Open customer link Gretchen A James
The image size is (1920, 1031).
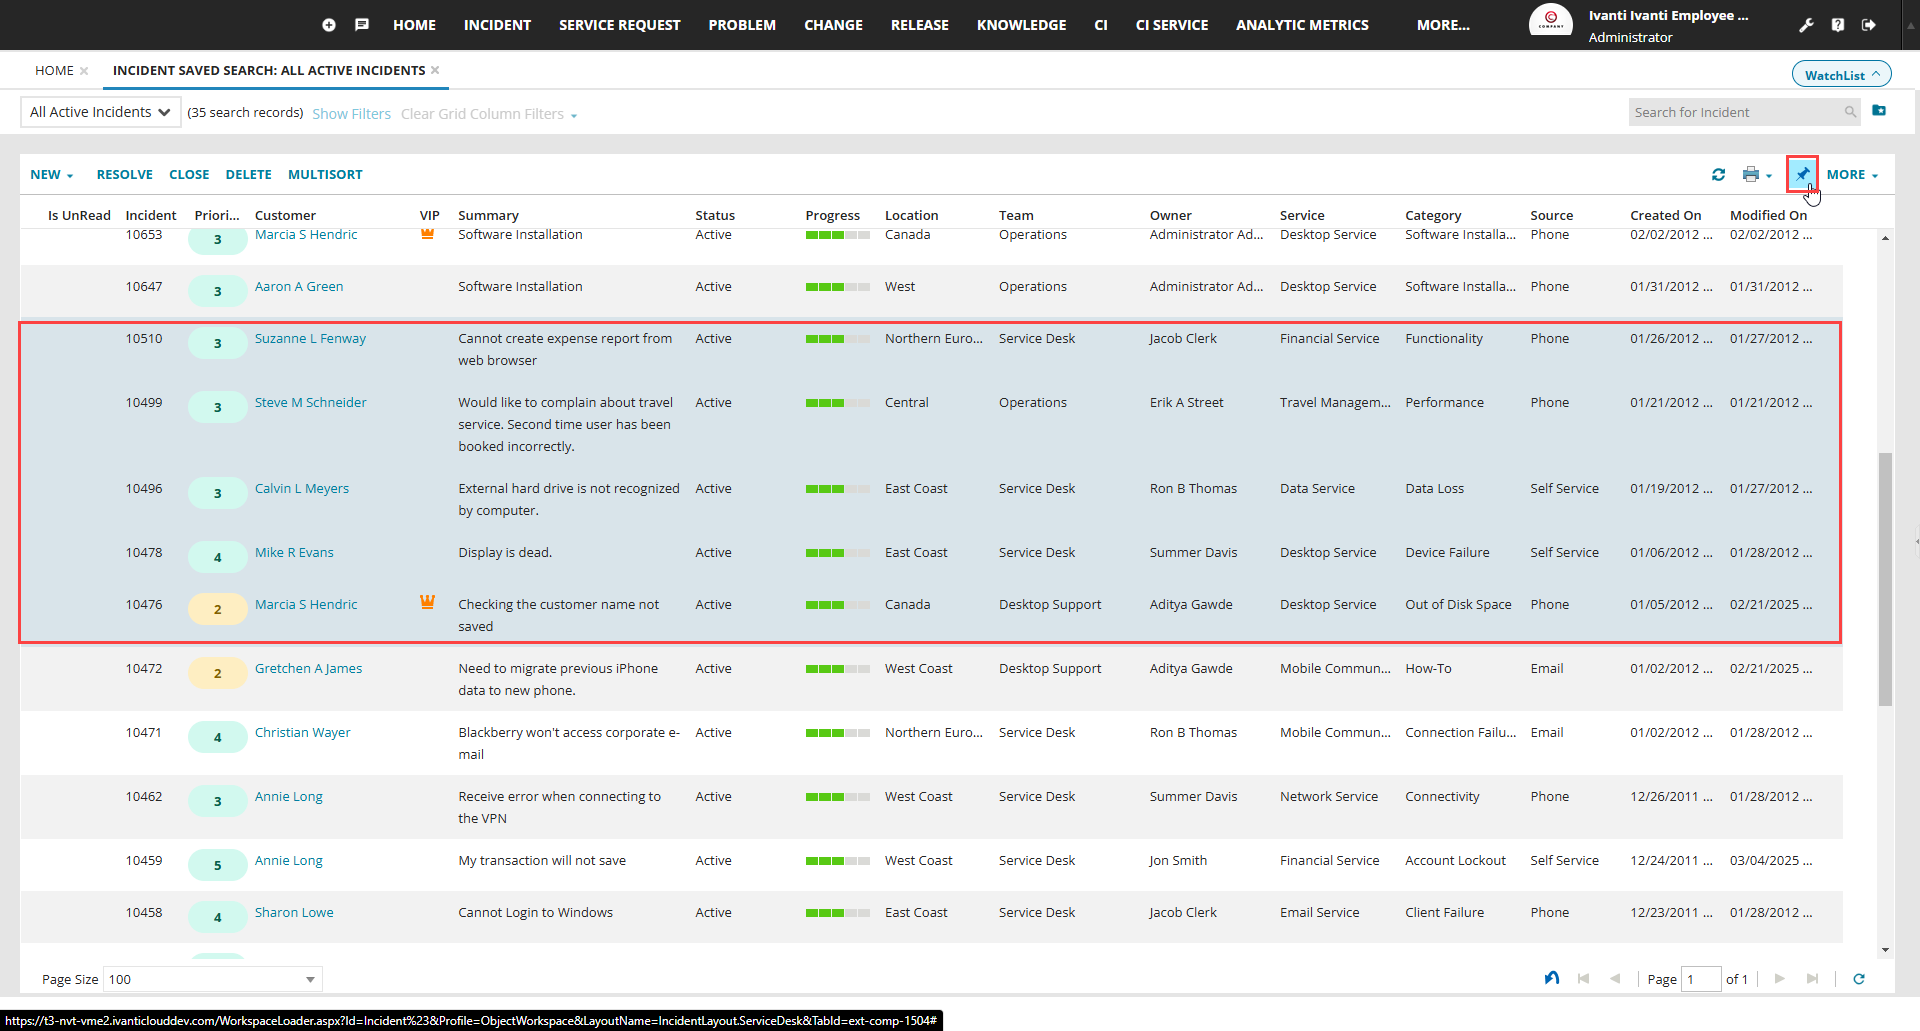pyautogui.click(x=308, y=669)
